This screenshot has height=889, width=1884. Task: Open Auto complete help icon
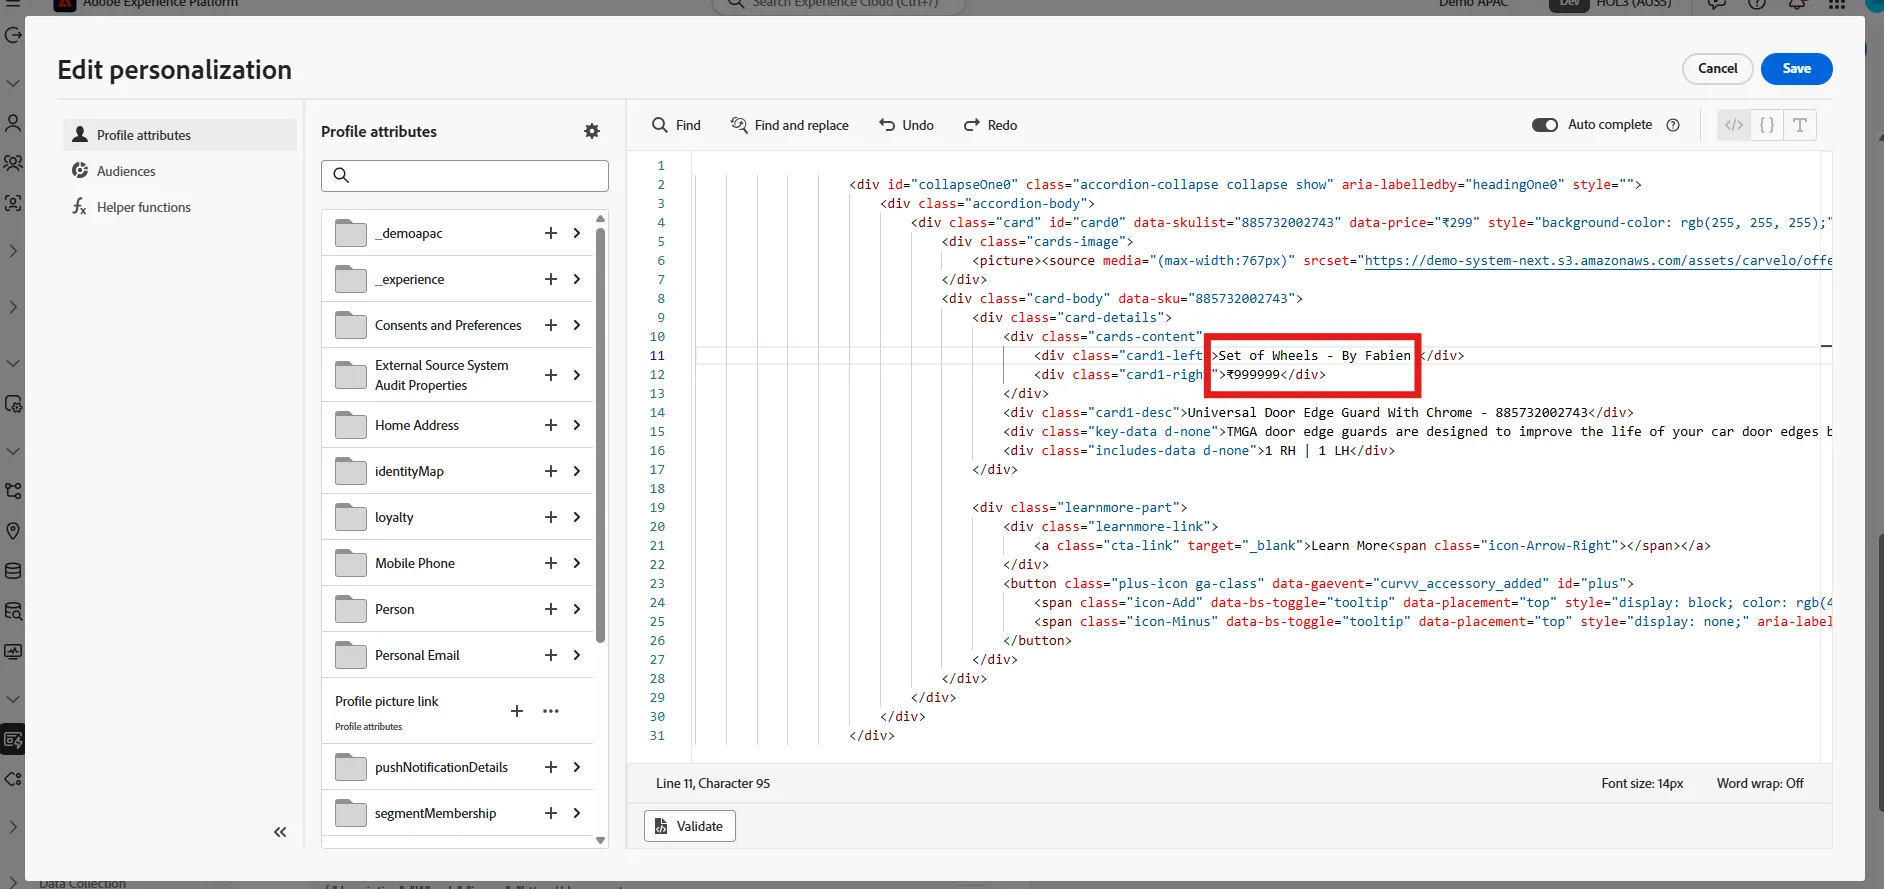[x=1673, y=125]
